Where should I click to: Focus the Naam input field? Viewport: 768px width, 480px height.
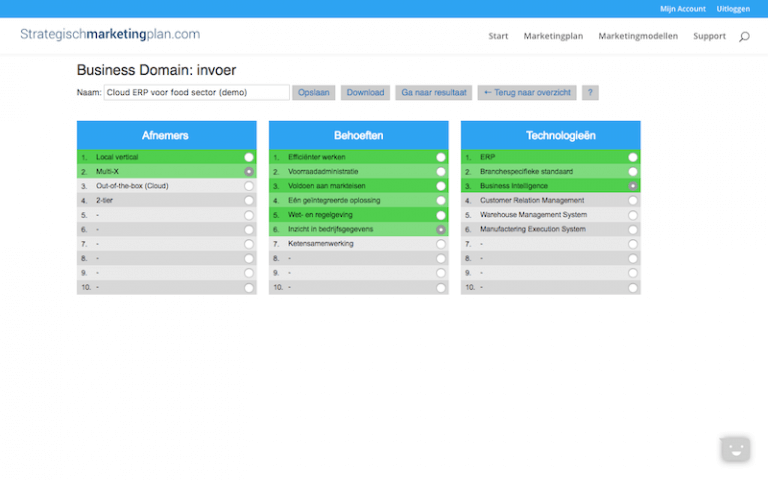coord(197,93)
